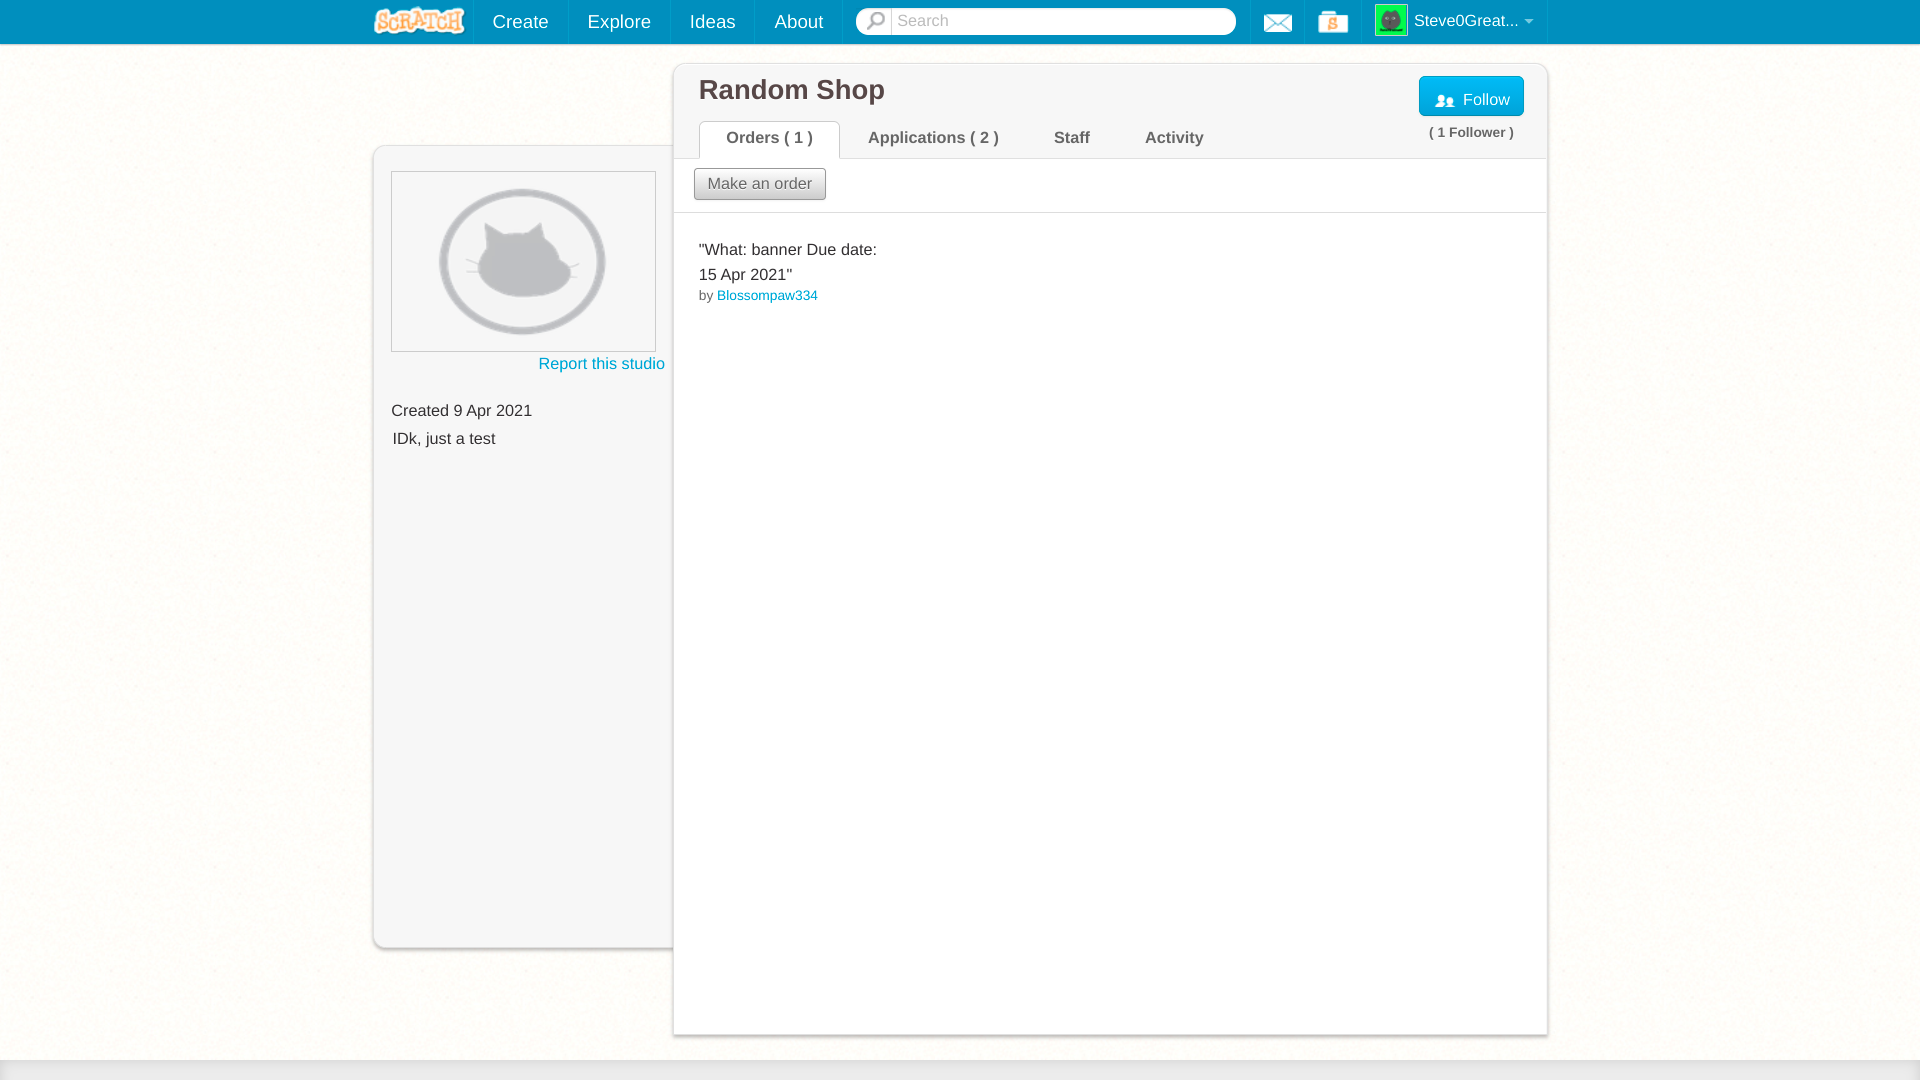
Task: Go to the Explore page
Action: point(619,22)
